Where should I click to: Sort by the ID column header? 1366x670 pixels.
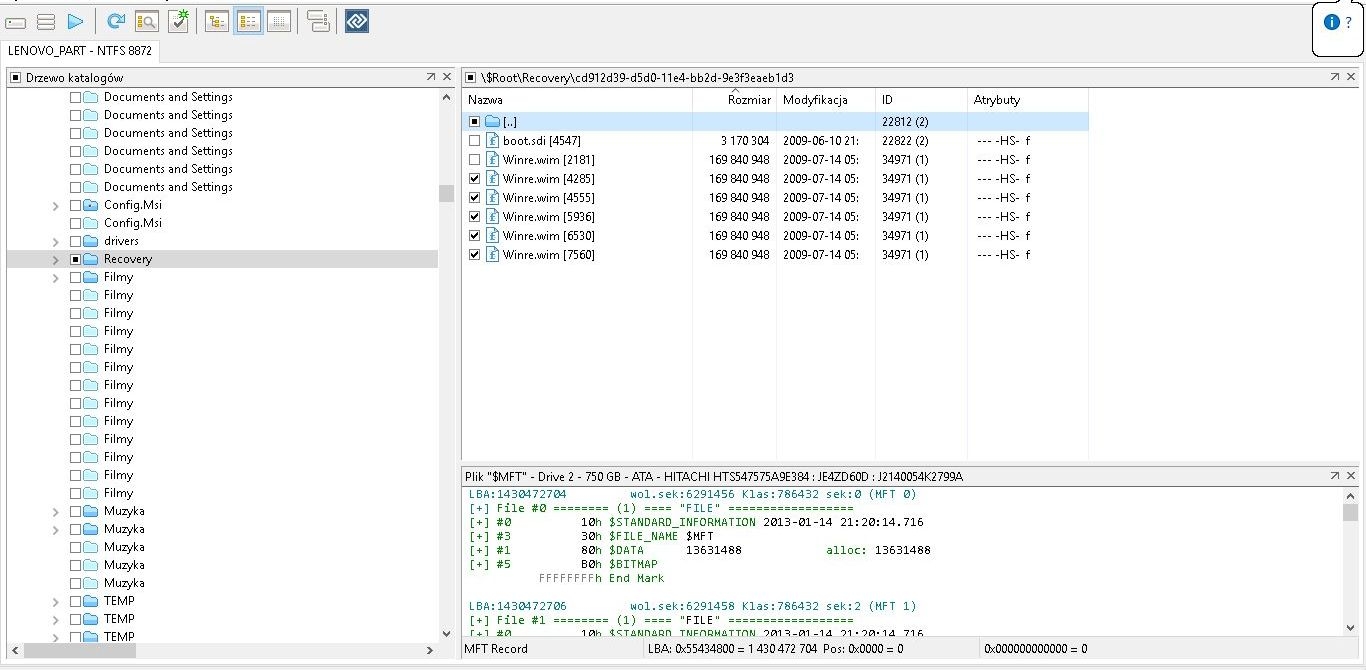pos(920,100)
